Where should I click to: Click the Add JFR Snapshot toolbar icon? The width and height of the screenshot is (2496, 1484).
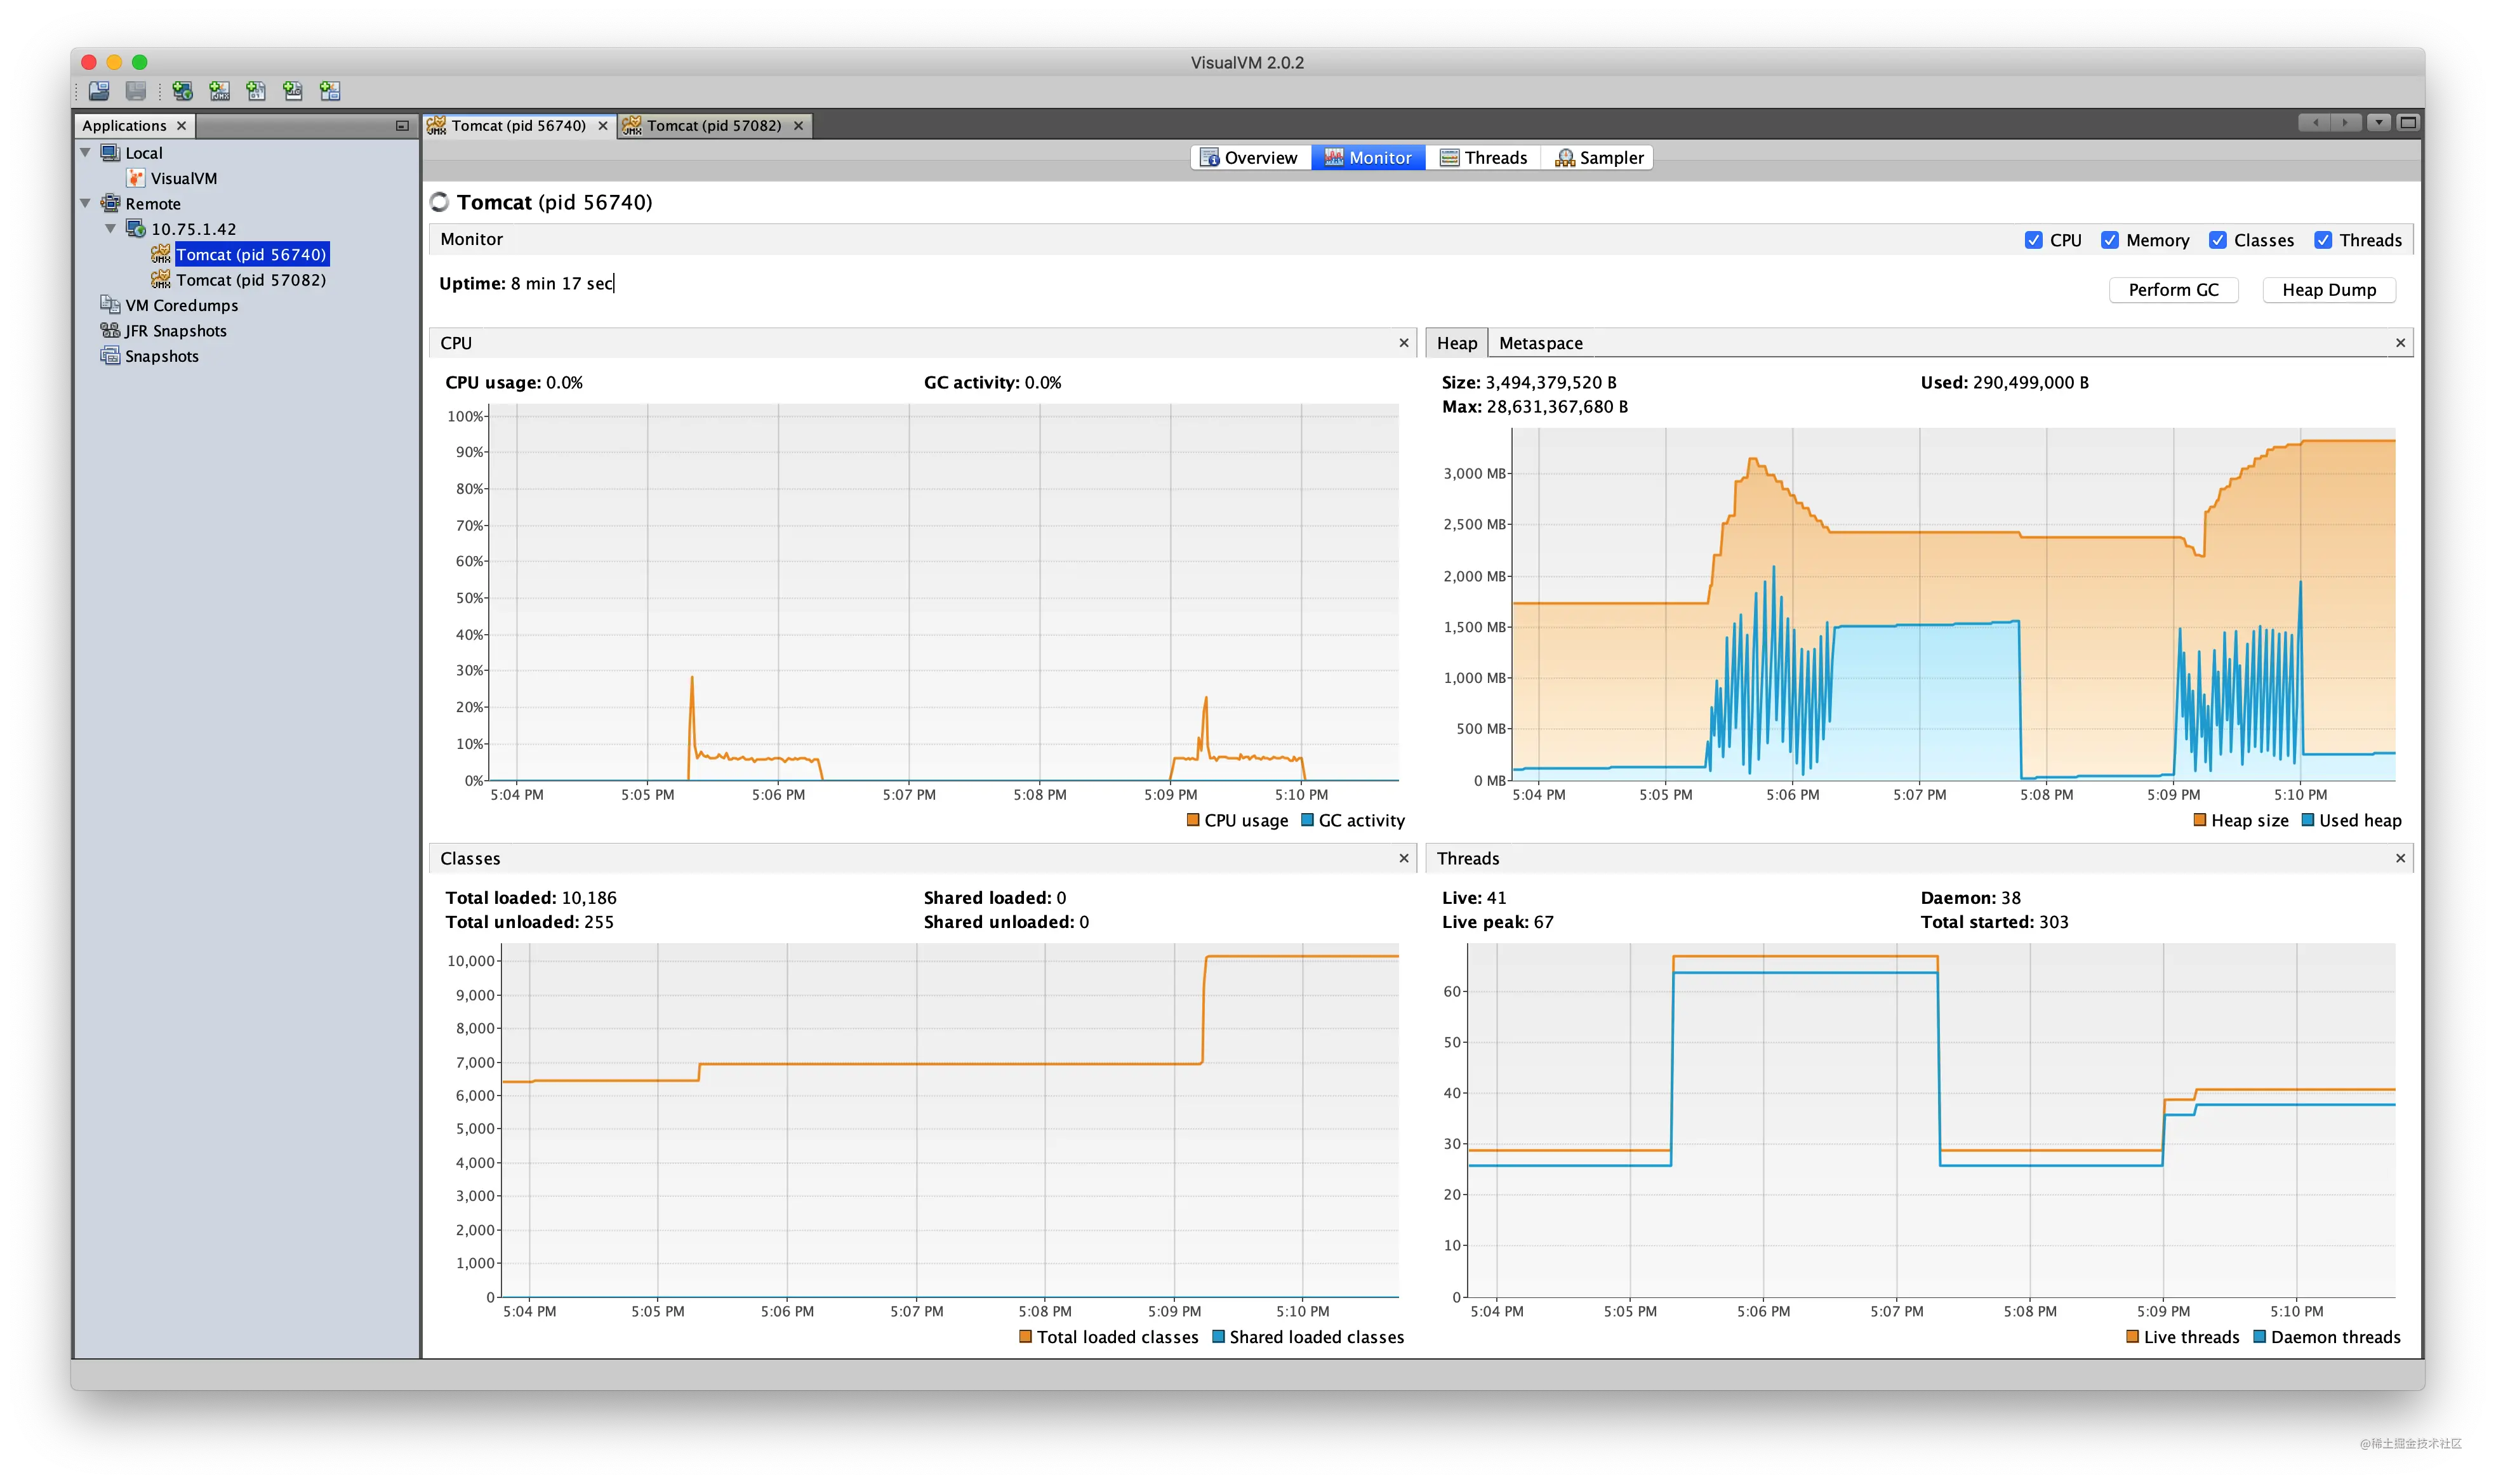[x=293, y=91]
